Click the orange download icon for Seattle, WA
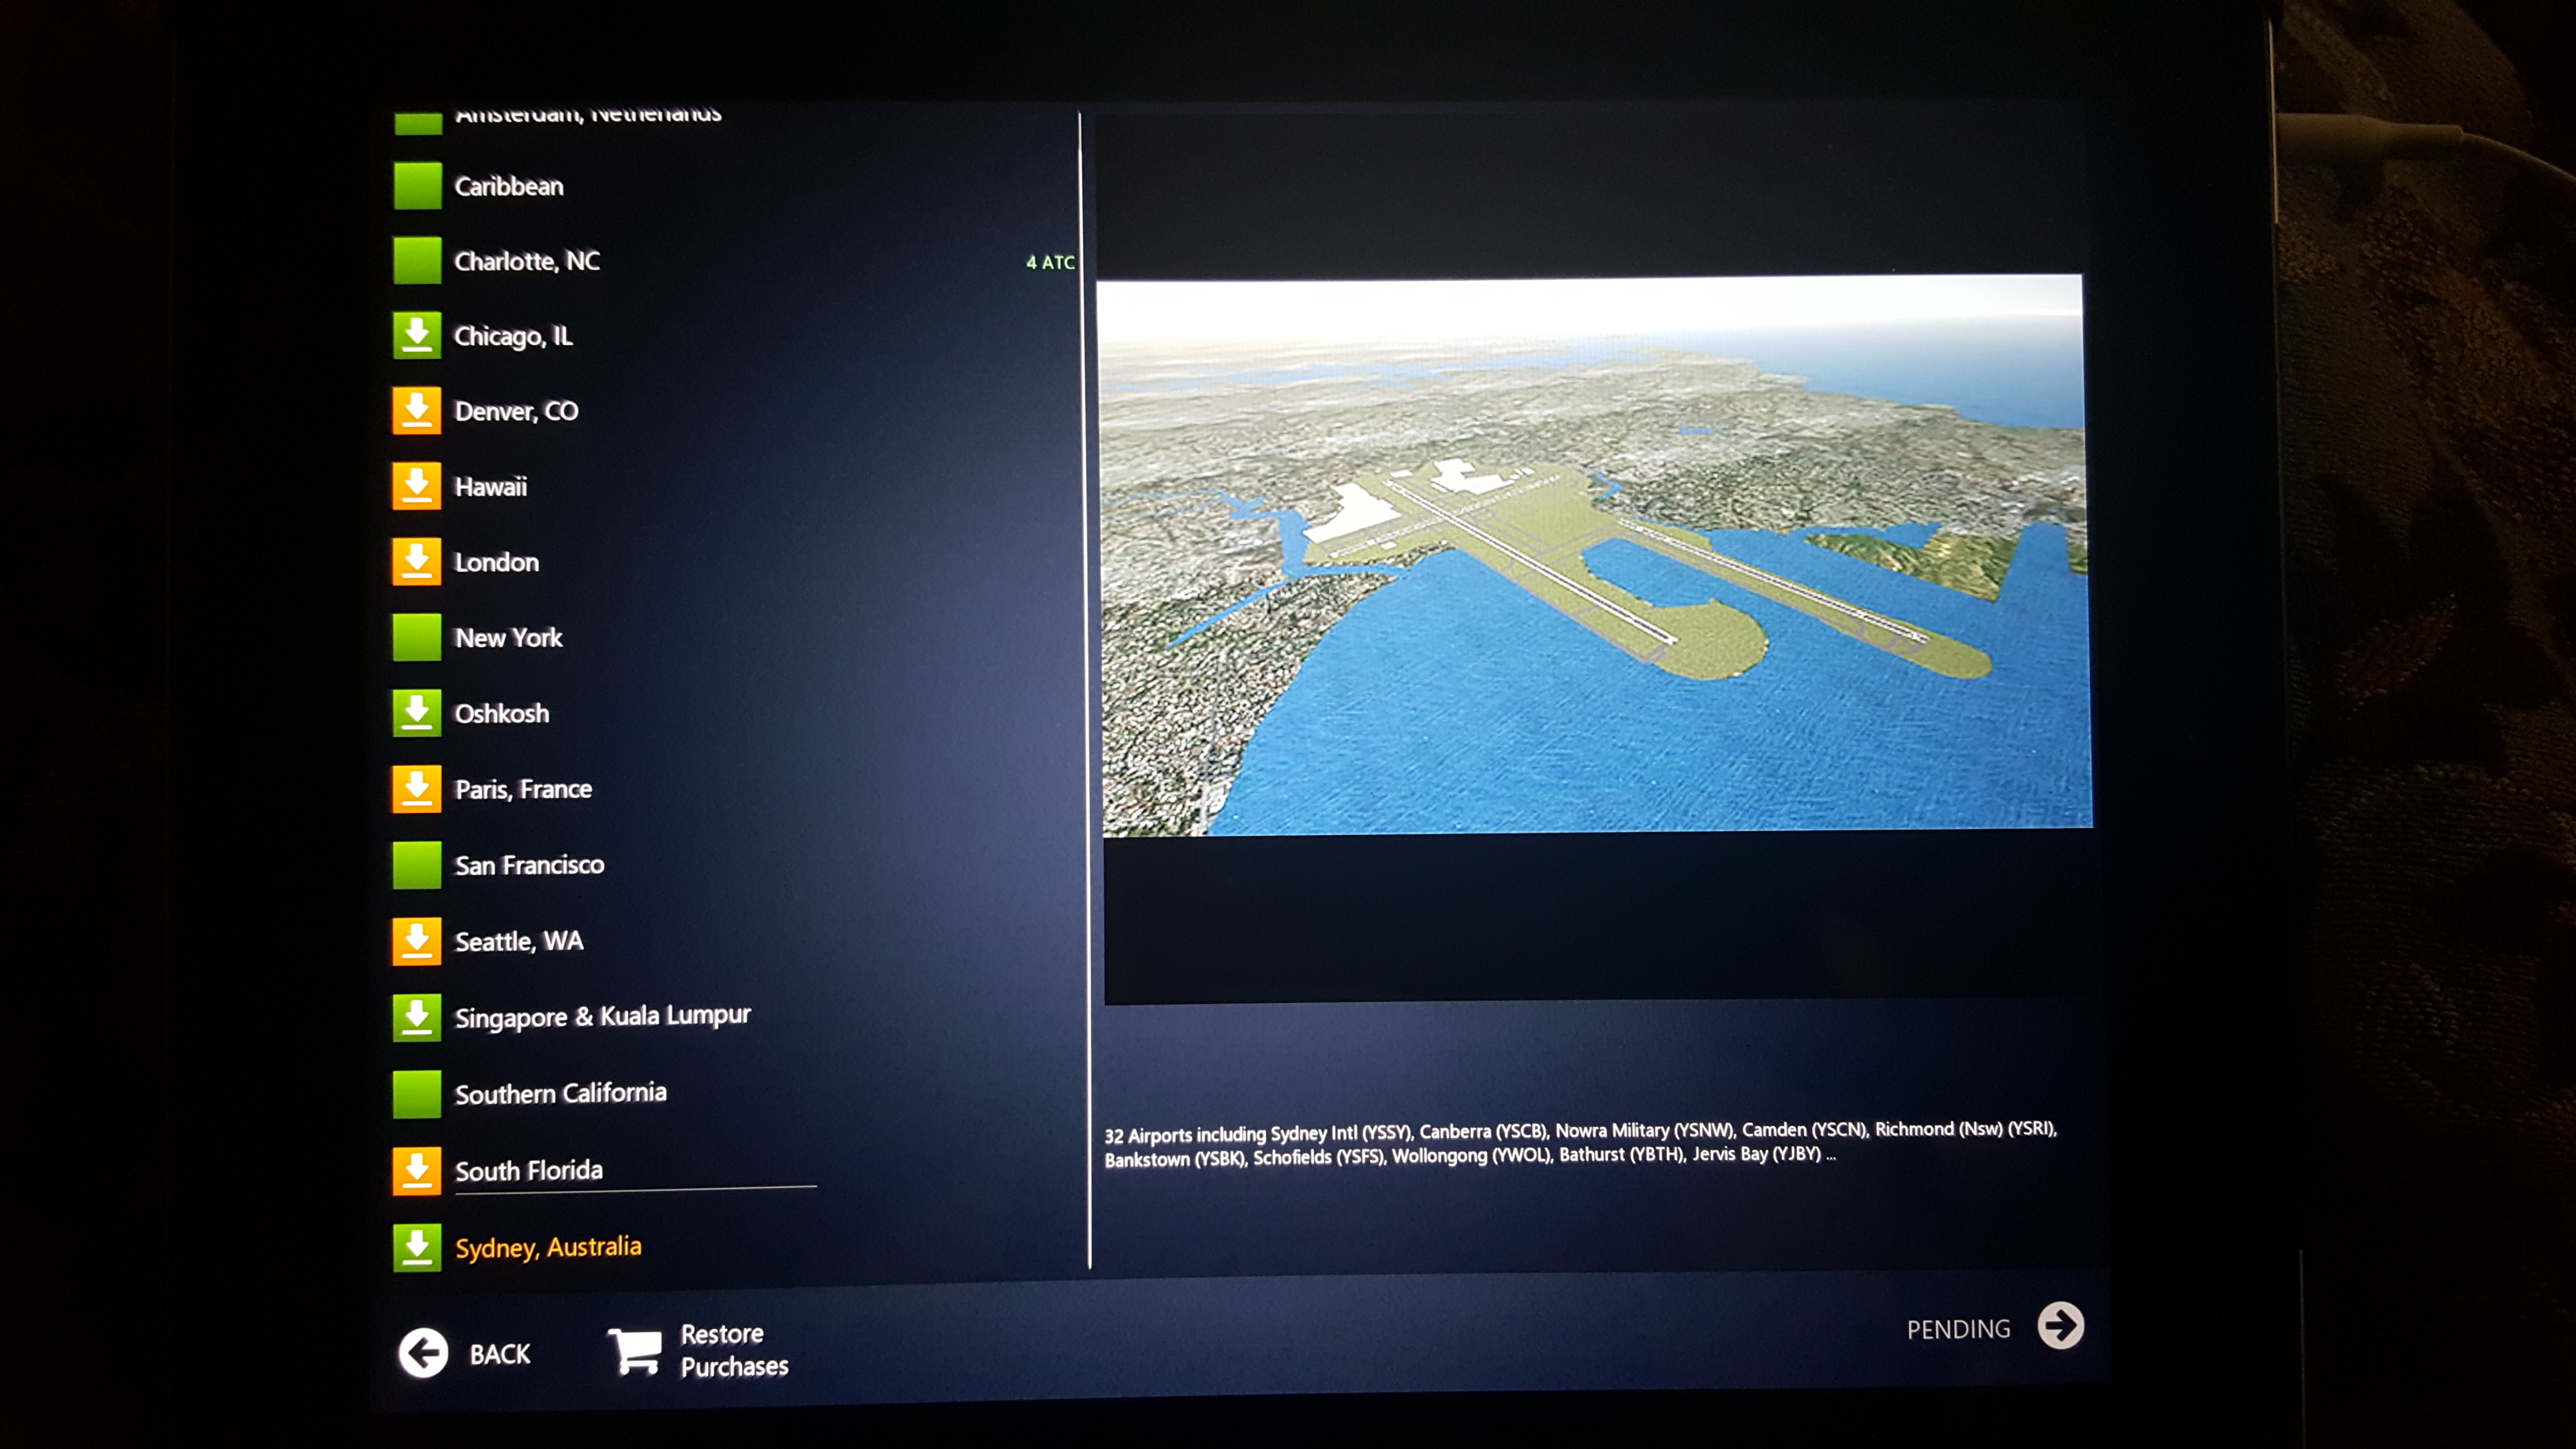 click(417, 941)
